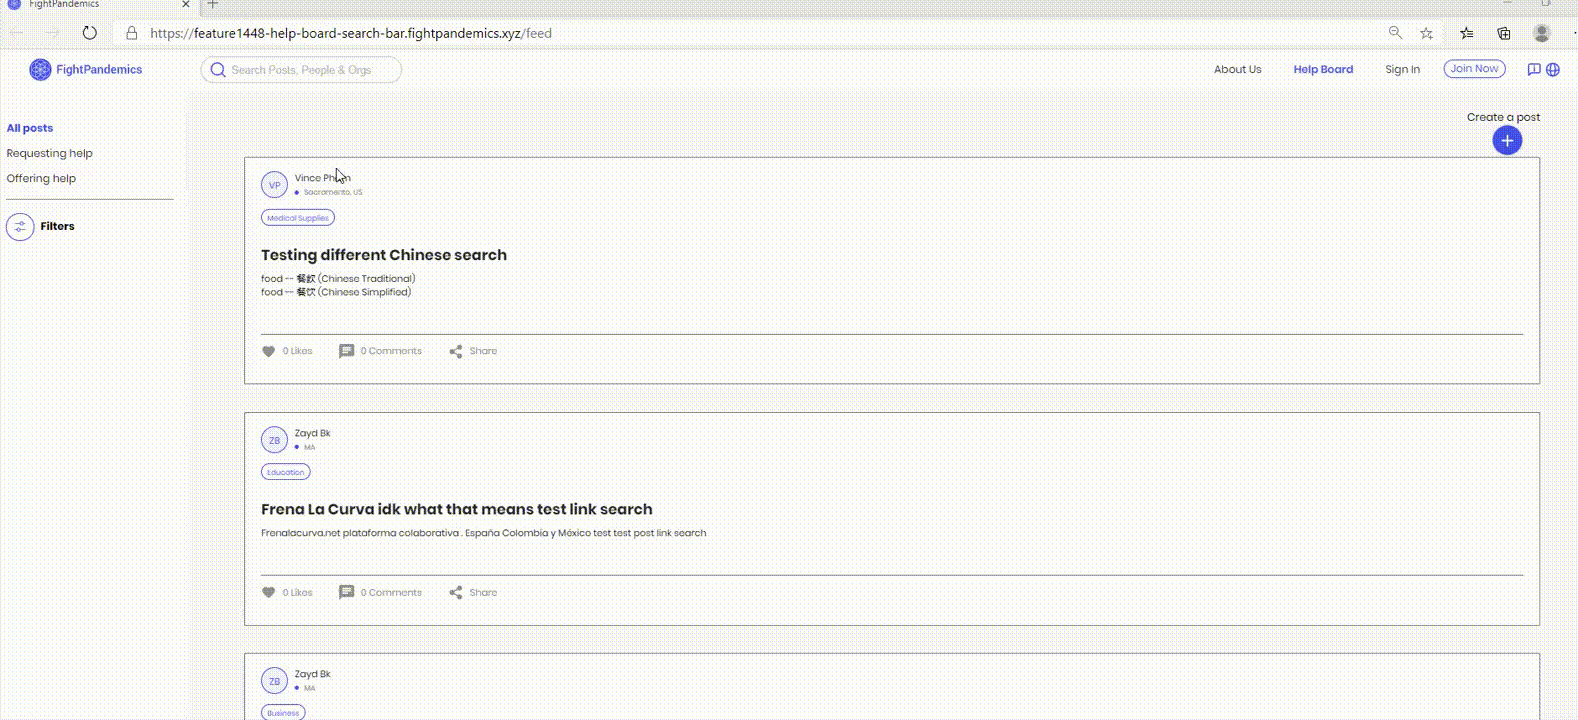Click the VP avatar on Vince's post
This screenshot has height=720, width=1578.
tap(274, 185)
